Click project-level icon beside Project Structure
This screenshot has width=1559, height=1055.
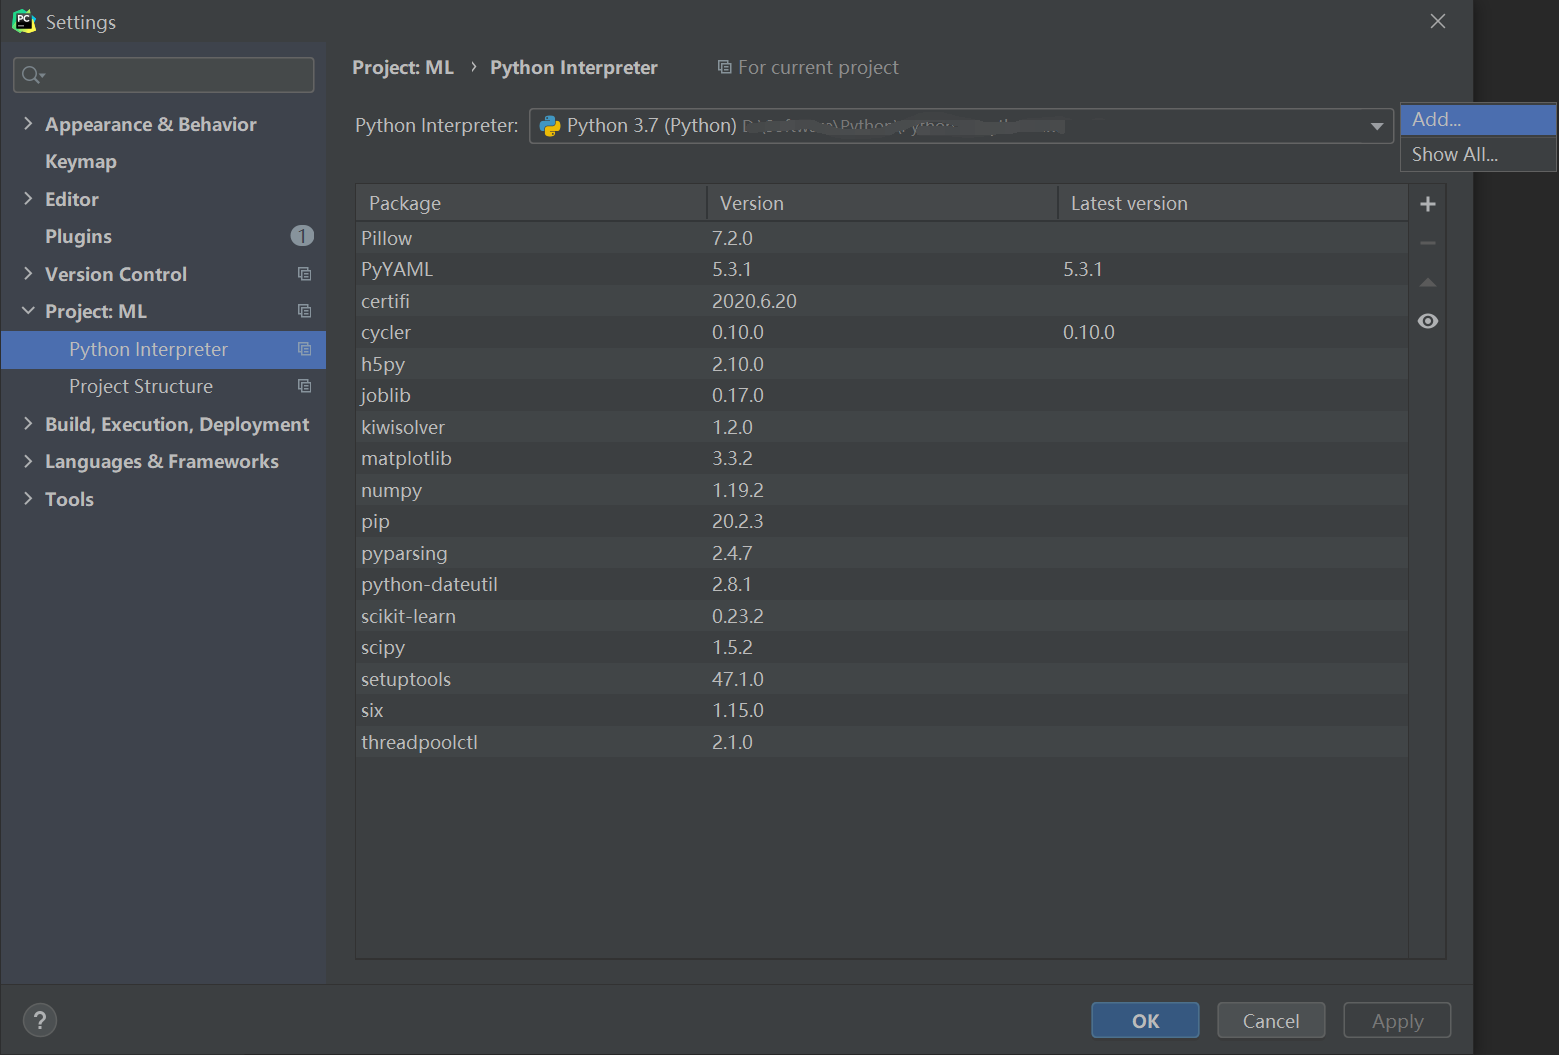click(x=305, y=386)
